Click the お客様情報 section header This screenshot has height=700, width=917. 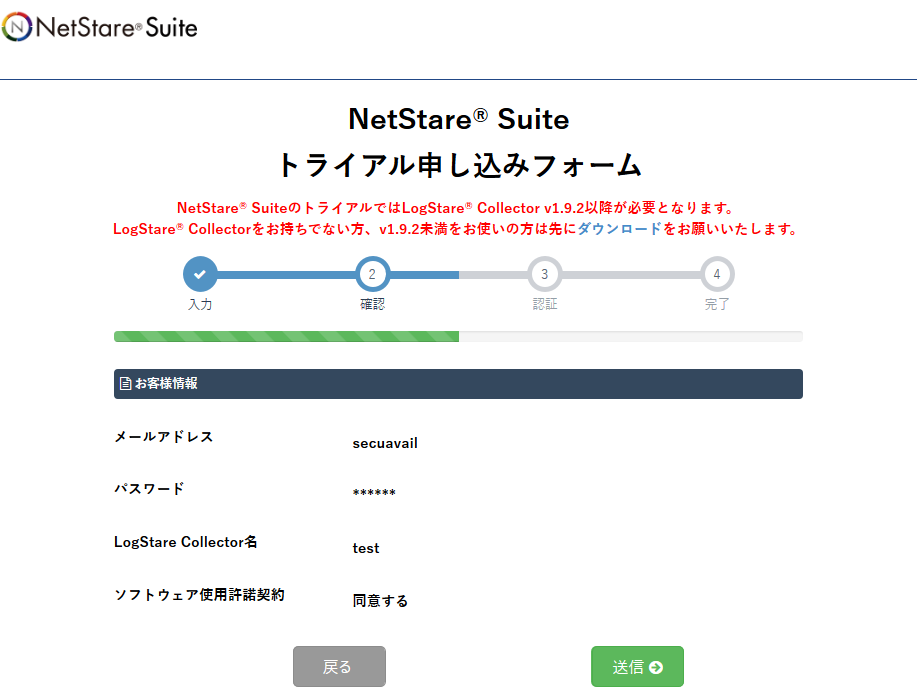tap(458, 384)
